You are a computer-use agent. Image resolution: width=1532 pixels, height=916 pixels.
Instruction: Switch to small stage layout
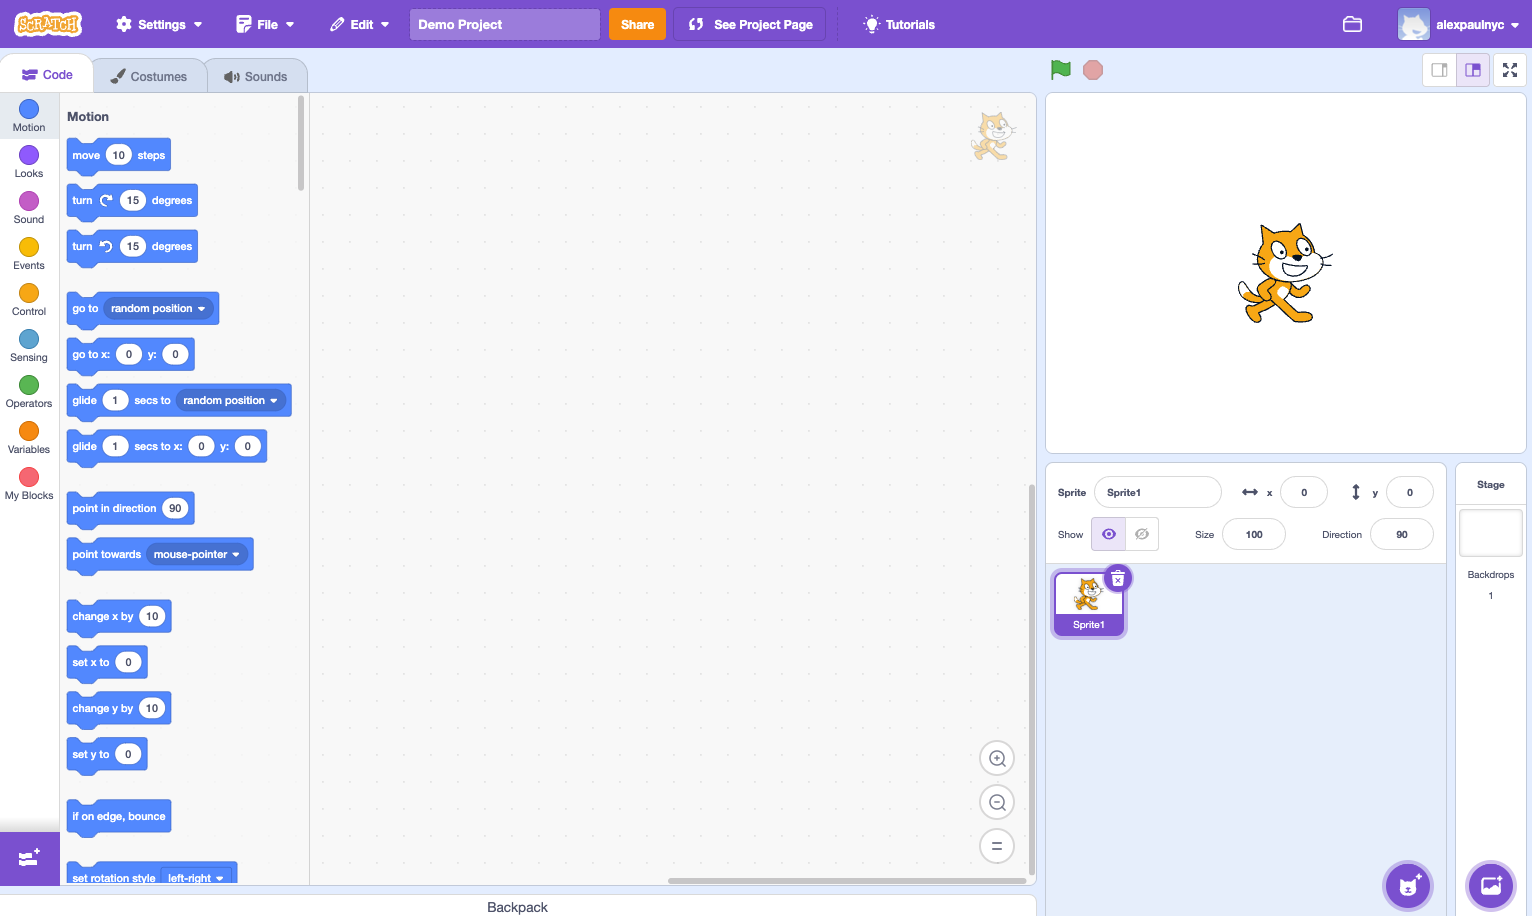(1439, 70)
